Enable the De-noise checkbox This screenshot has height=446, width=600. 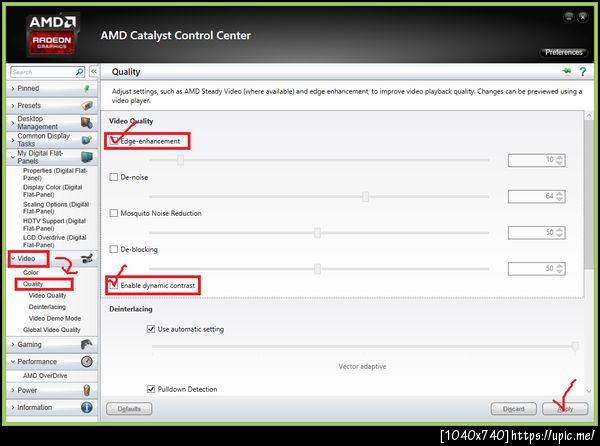(x=114, y=177)
